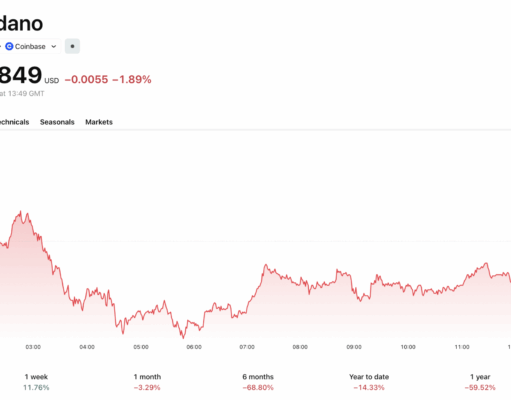Viewport: 511px width, 400px height.
Task: Click the −68.80% six-month change value
Action: [258, 387]
